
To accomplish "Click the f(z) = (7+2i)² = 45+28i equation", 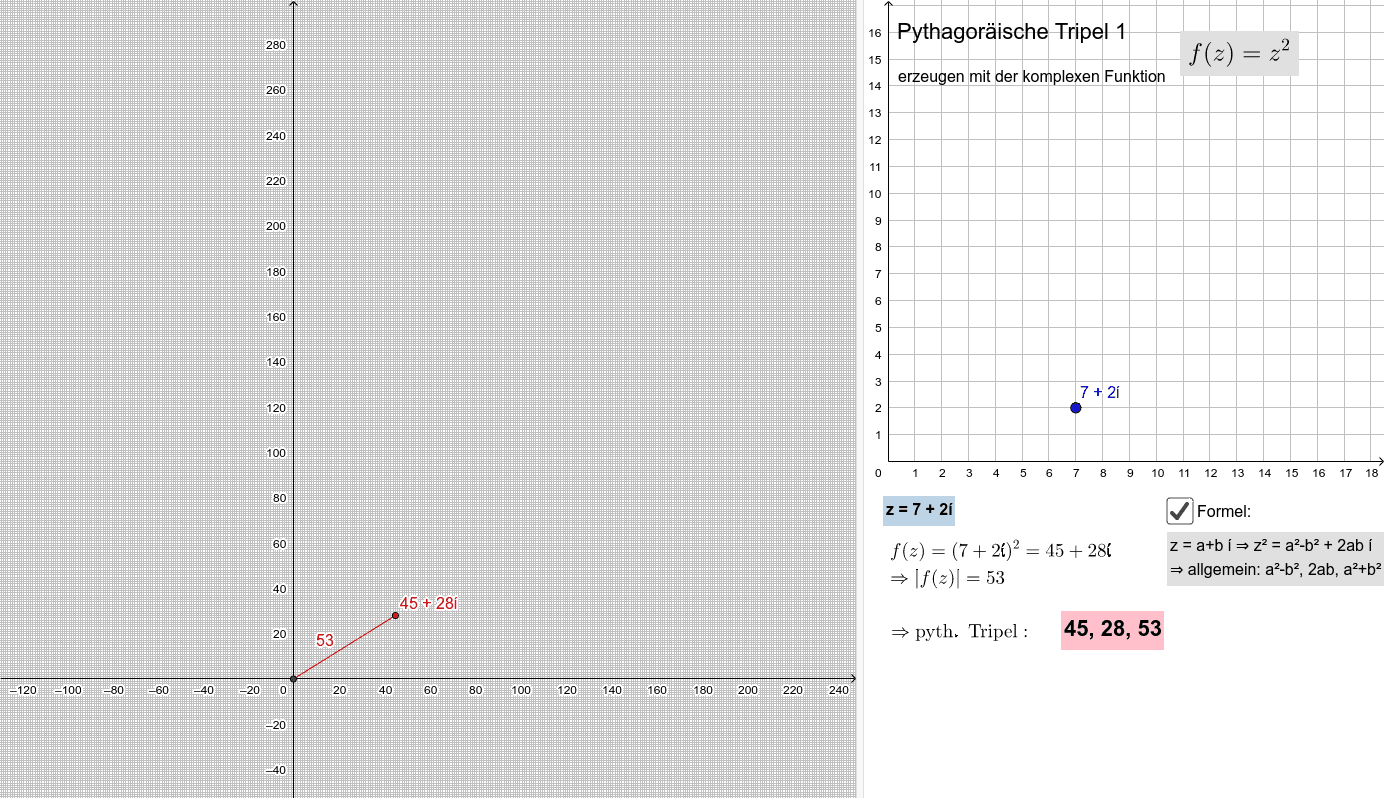I will point(1002,550).
